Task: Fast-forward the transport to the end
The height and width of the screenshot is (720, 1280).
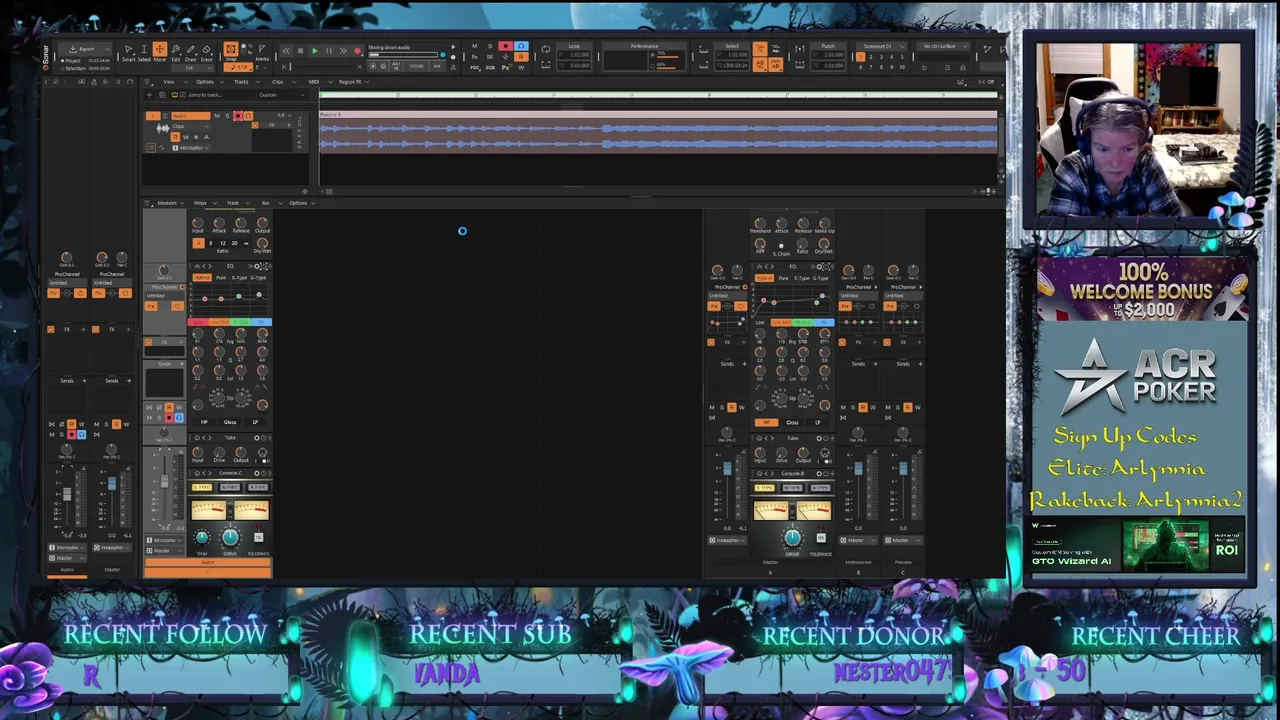Action: [x=343, y=51]
